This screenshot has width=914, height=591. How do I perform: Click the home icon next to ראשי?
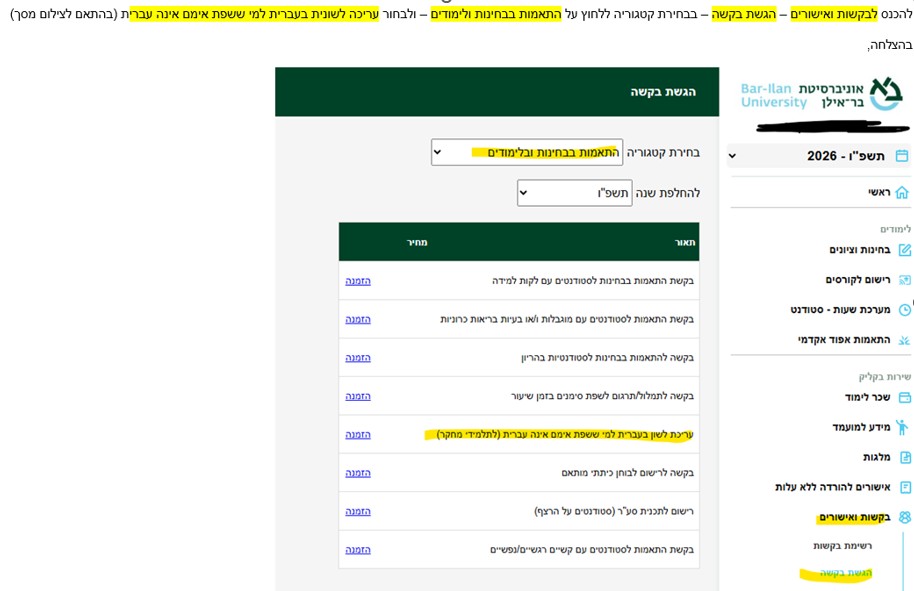(902, 192)
